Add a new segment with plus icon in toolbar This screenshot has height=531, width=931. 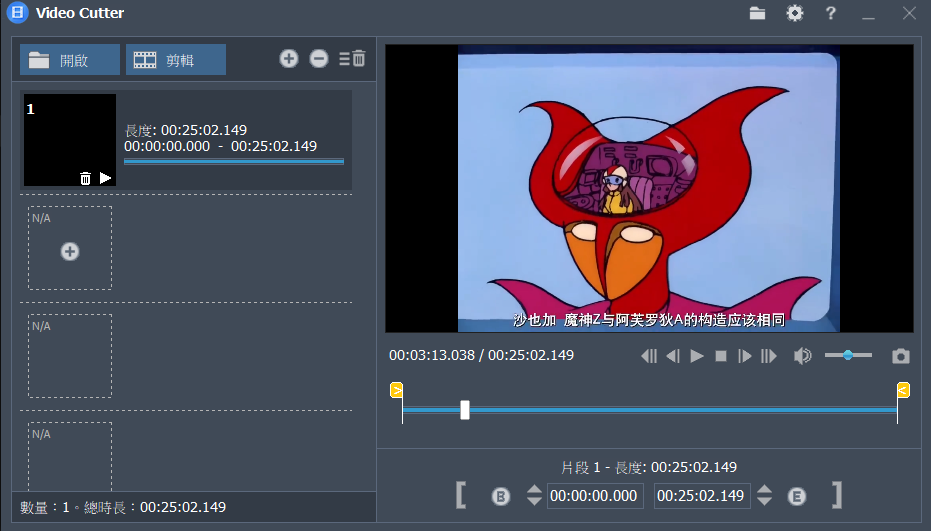tap(289, 59)
